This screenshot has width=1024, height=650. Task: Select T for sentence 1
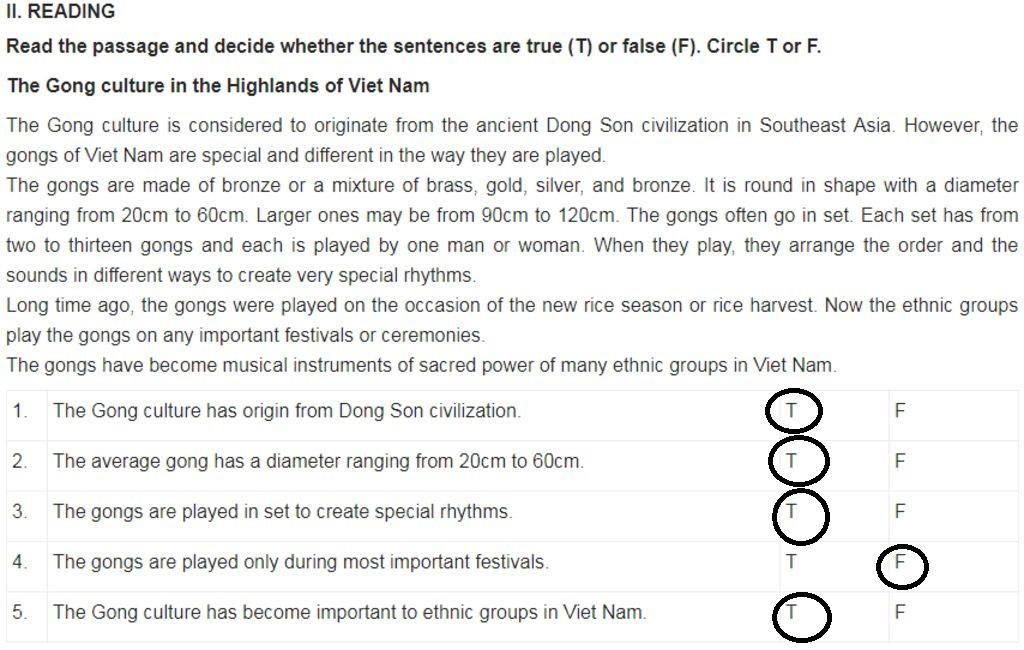(x=791, y=410)
